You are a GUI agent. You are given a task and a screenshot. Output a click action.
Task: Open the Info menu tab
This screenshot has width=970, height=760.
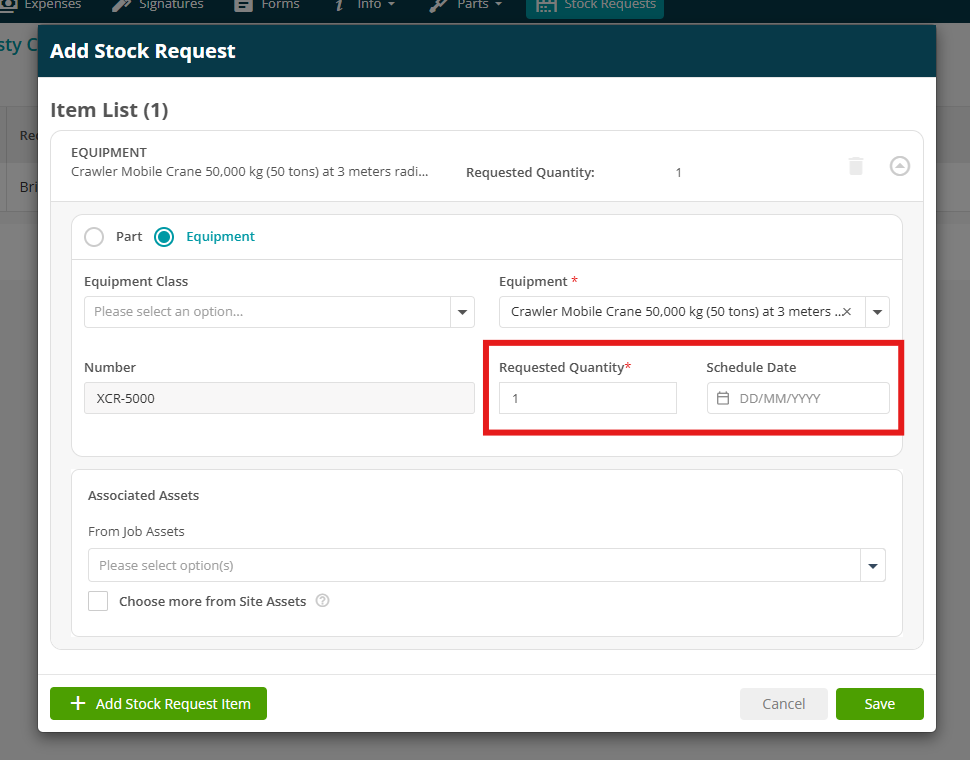[x=364, y=5]
